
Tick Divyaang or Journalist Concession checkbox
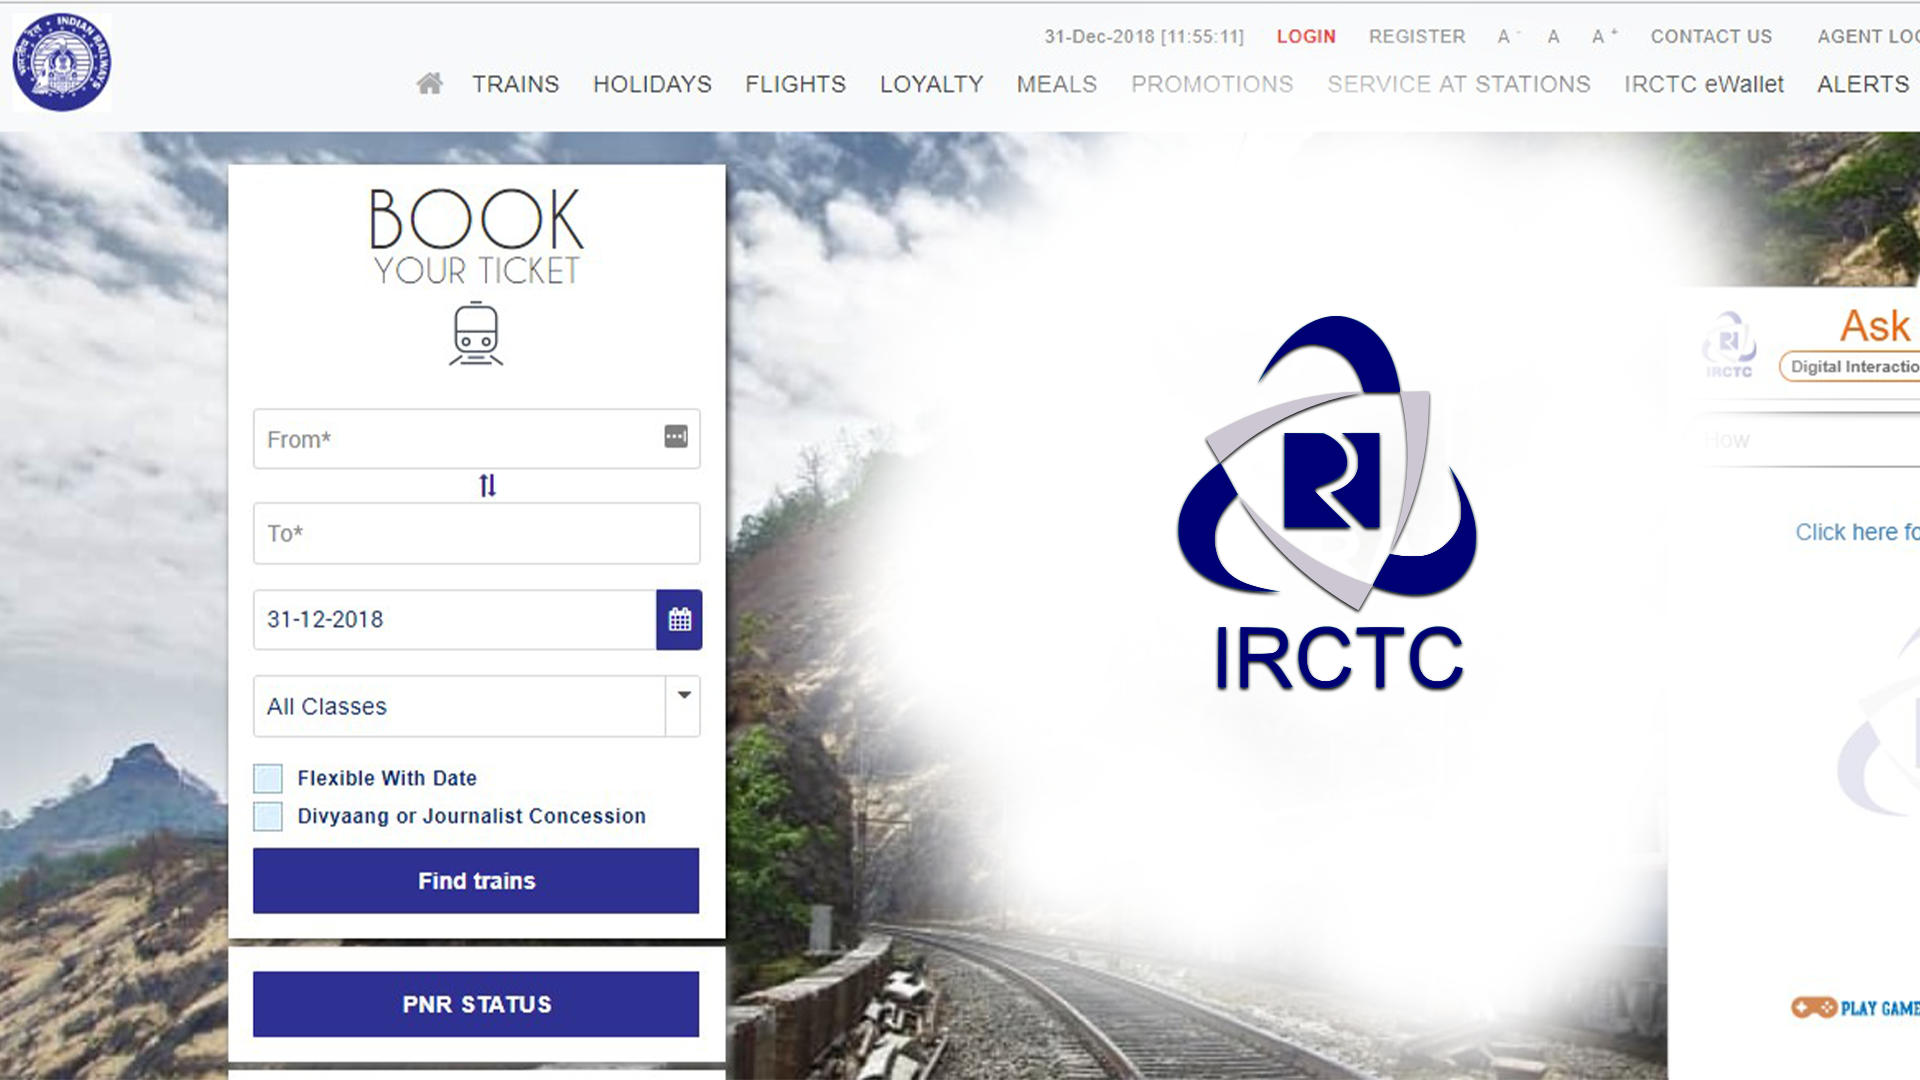pyautogui.click(x=268, y=816)
